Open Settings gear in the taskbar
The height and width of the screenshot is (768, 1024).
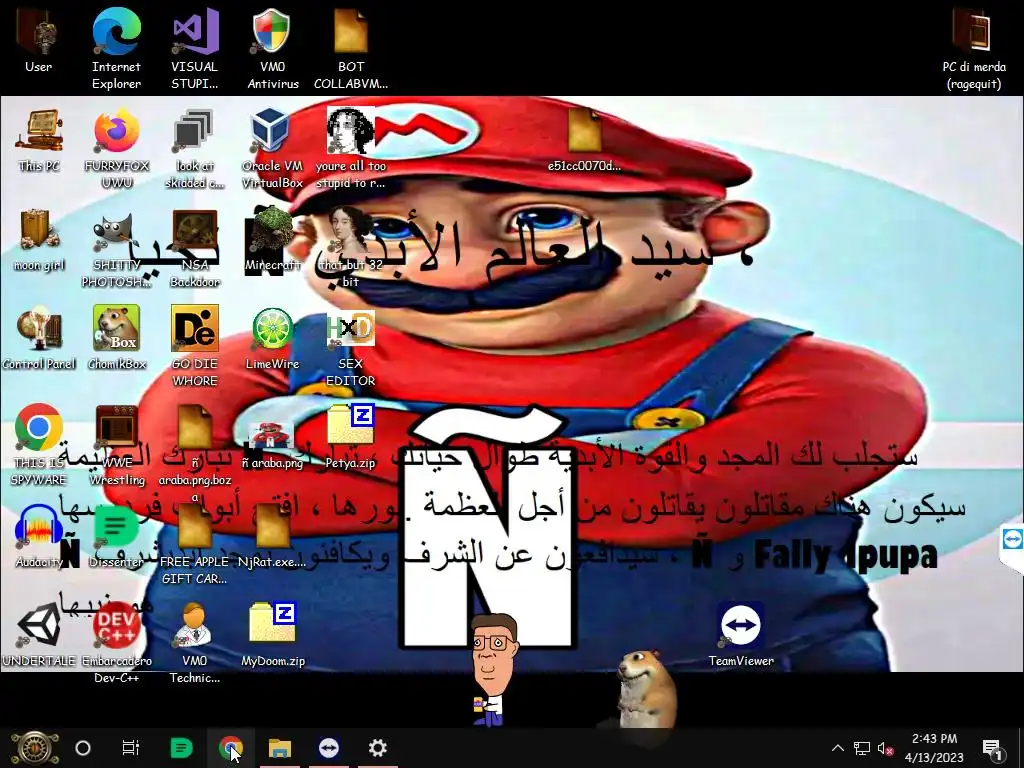(x=377, y=748)
